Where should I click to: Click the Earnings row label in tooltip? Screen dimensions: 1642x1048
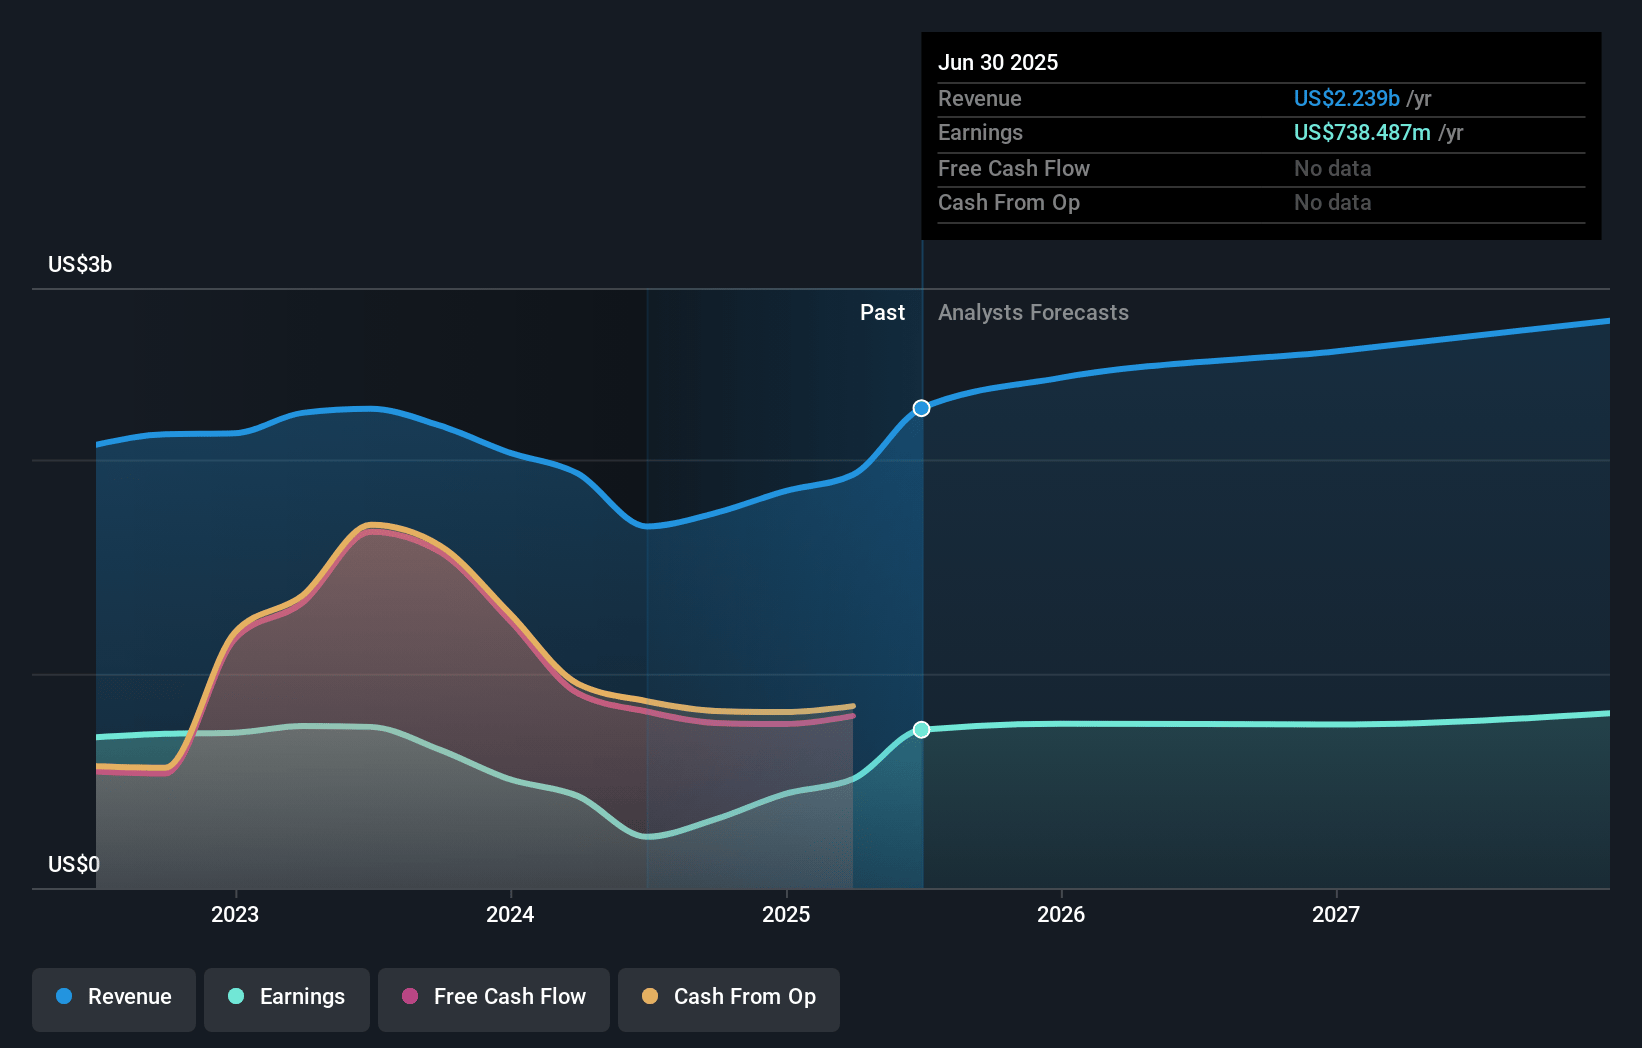click(x=980, y=132)
